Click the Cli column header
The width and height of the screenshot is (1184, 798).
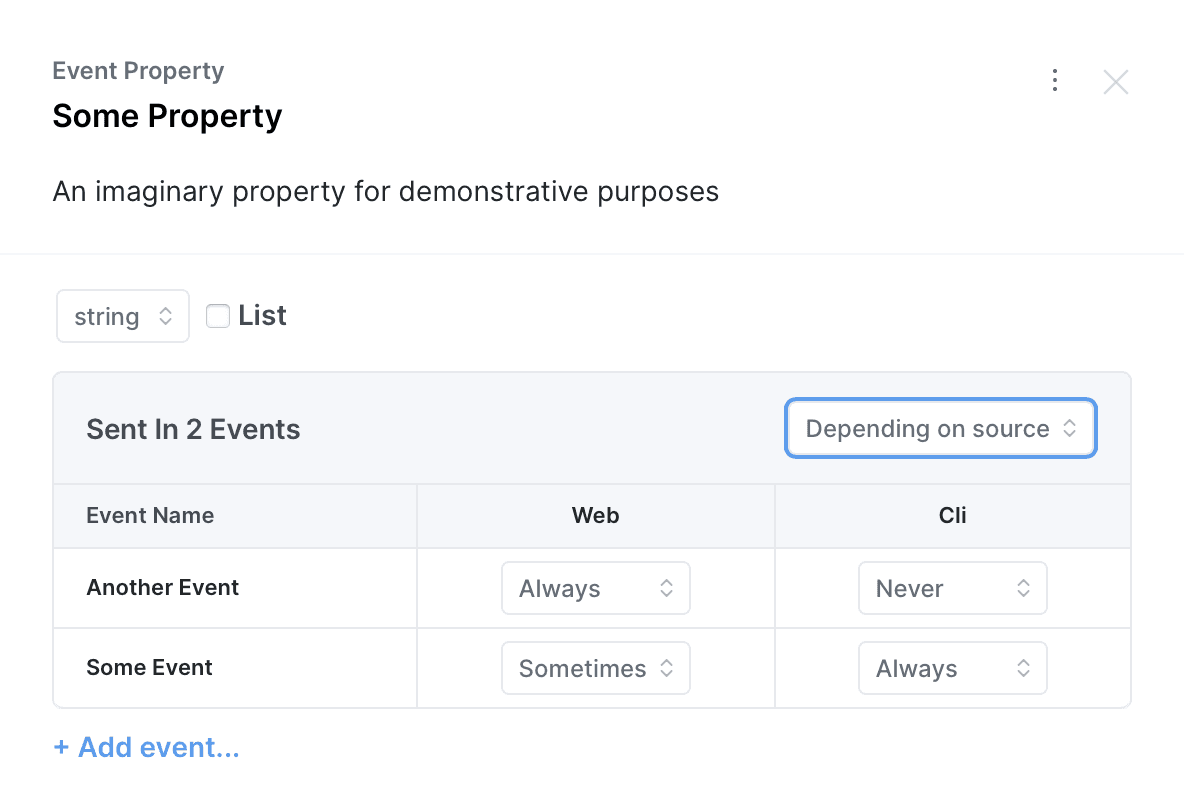click(952, 515)
